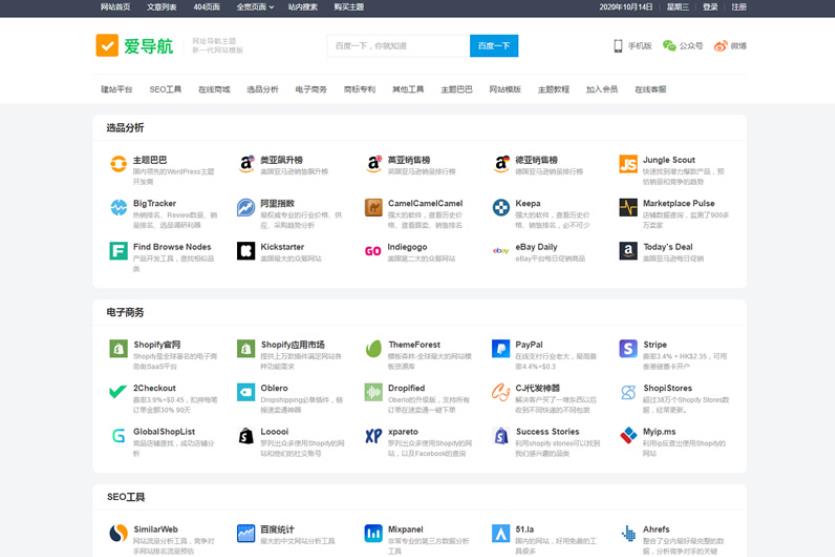Click the login link in top bar
The image size is (835, 557).
tap(710, 7)
